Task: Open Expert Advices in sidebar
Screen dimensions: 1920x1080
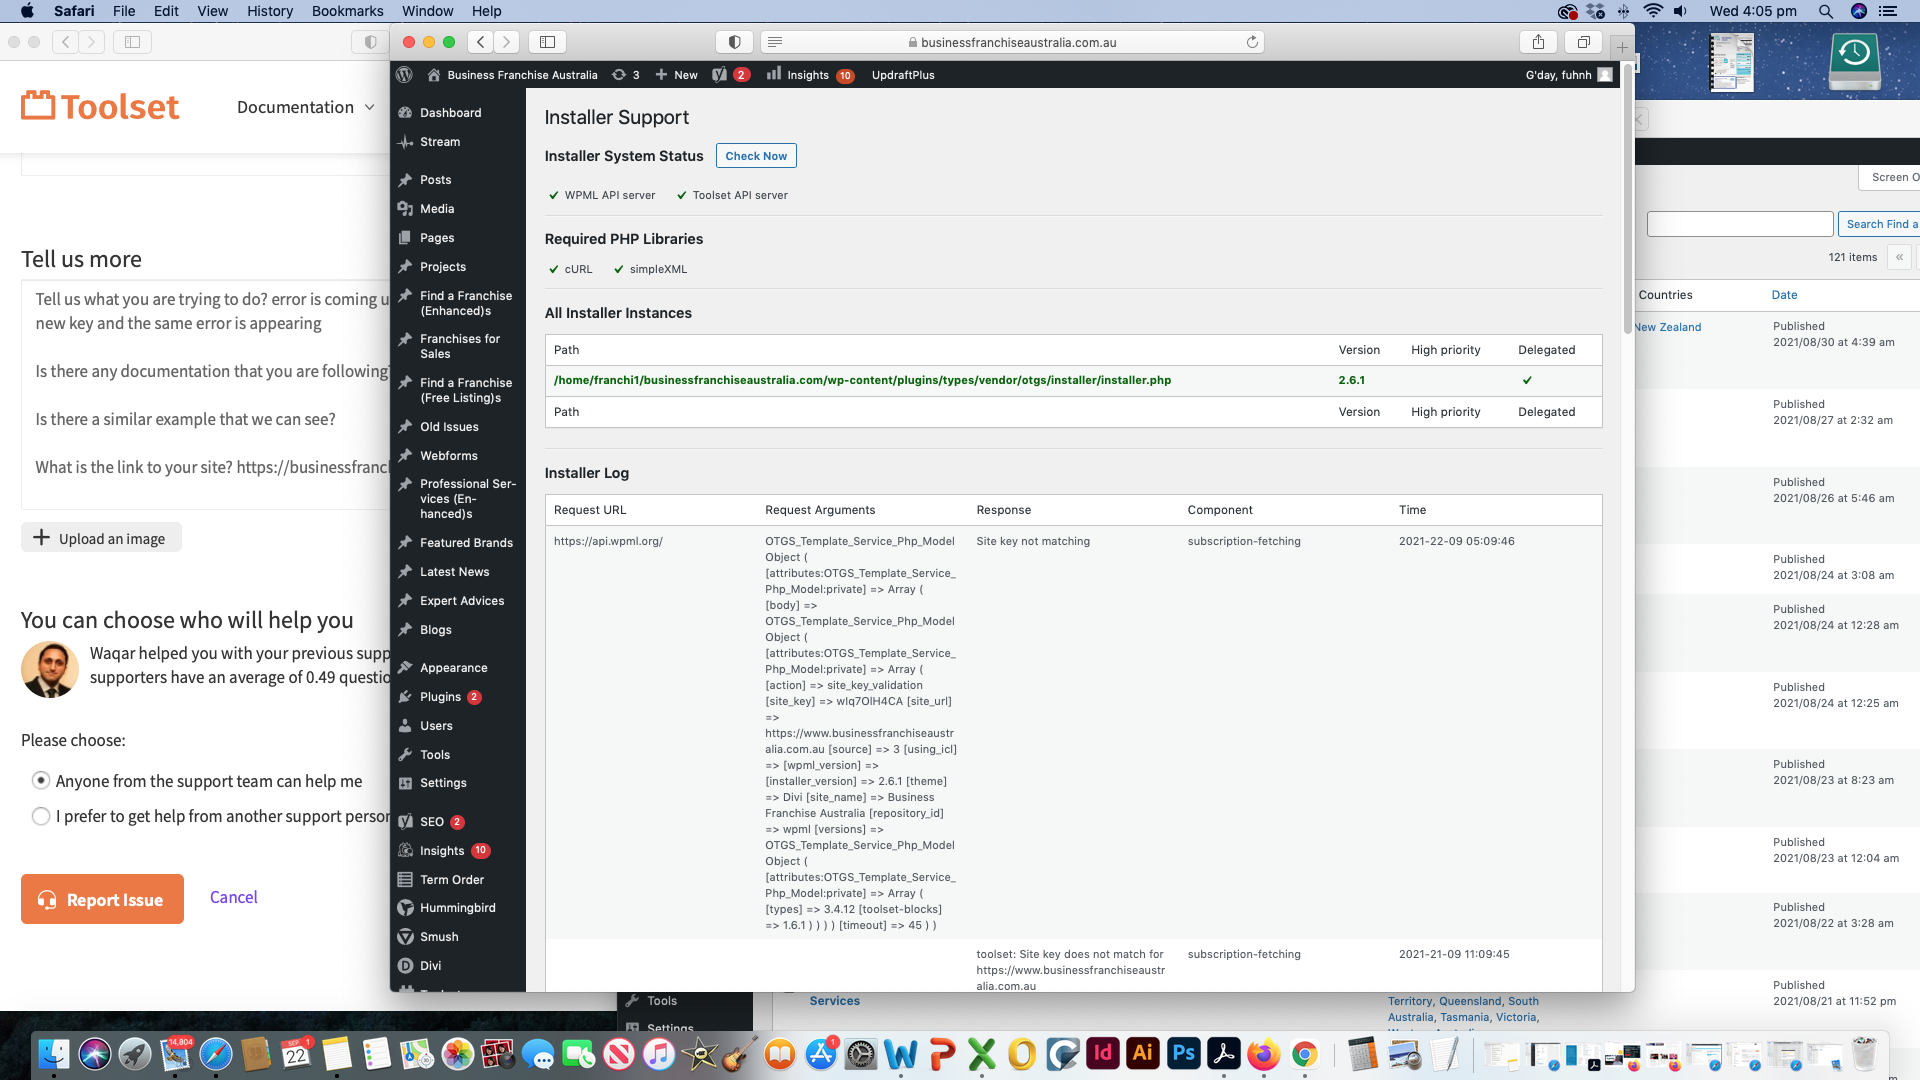Action: (x=462, y=601)
